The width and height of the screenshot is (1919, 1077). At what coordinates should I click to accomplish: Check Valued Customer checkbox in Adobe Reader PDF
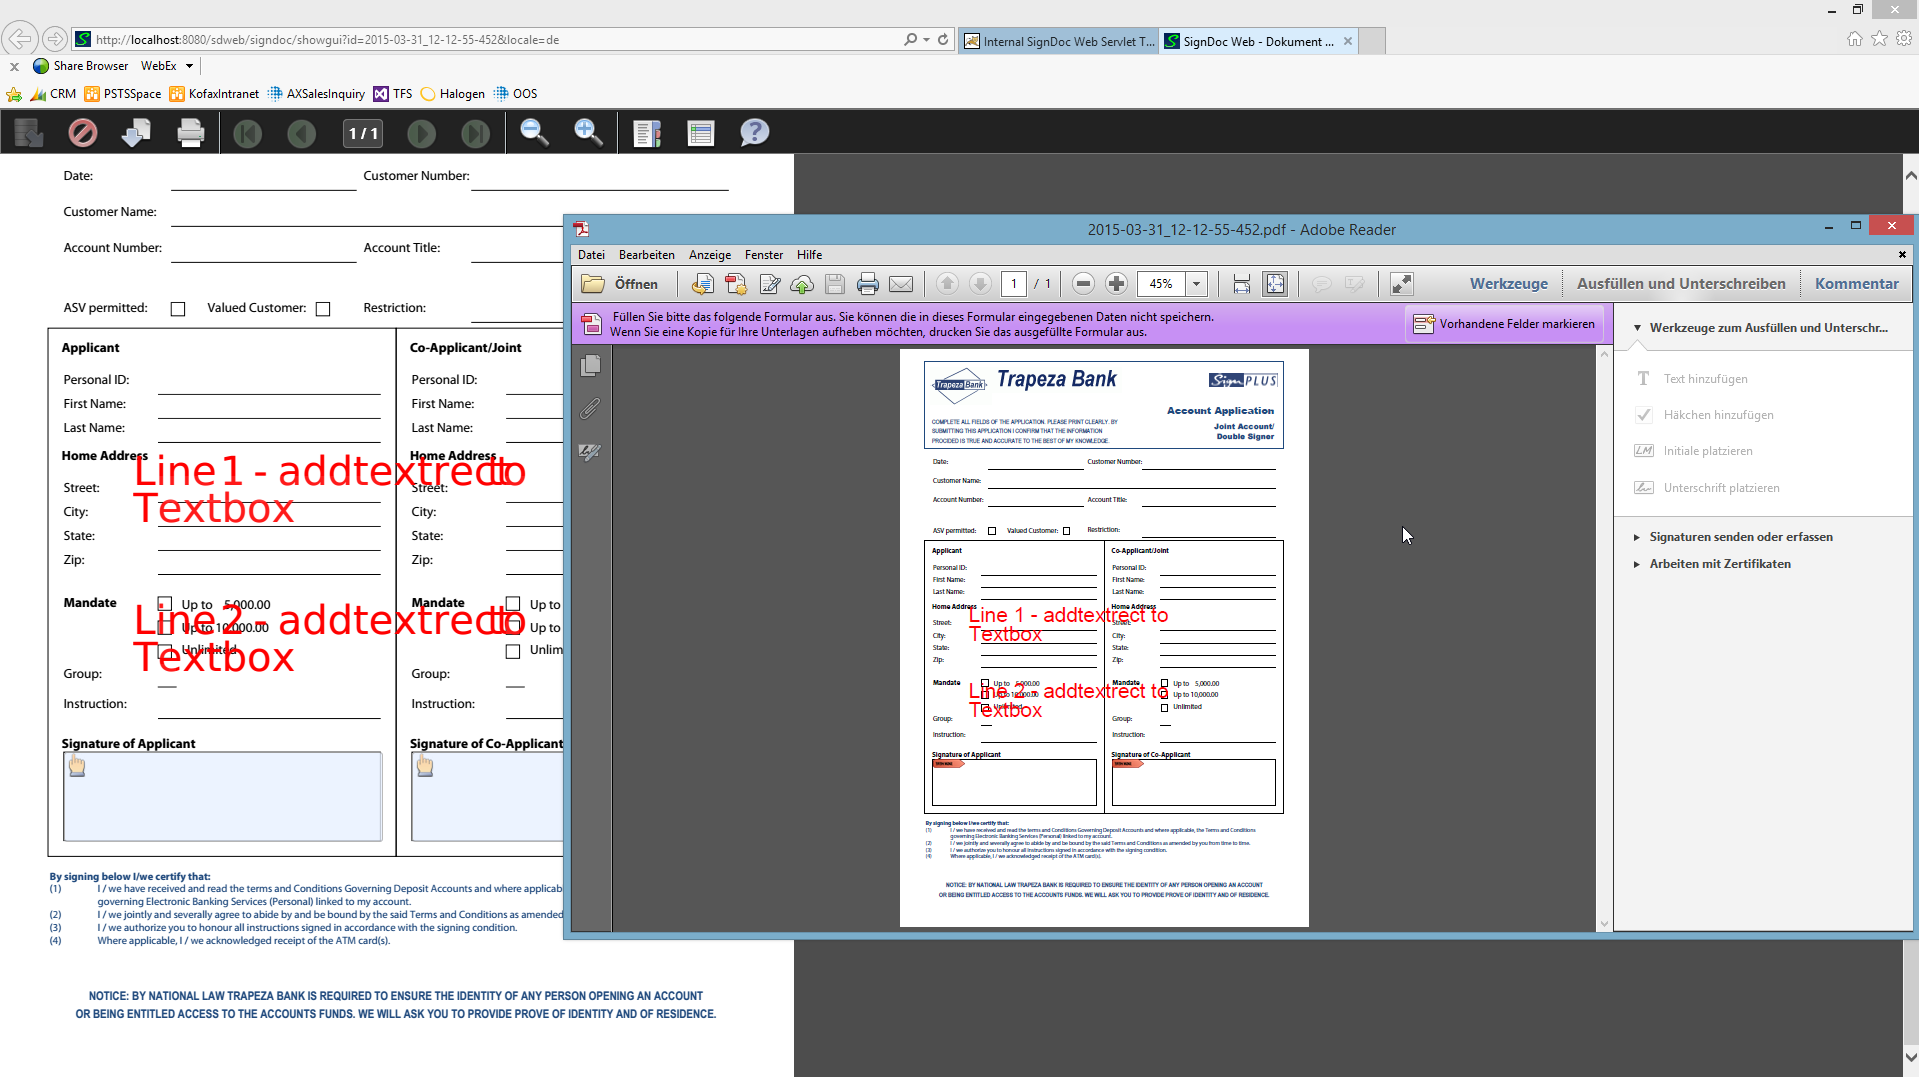(x=1066, y=531)
